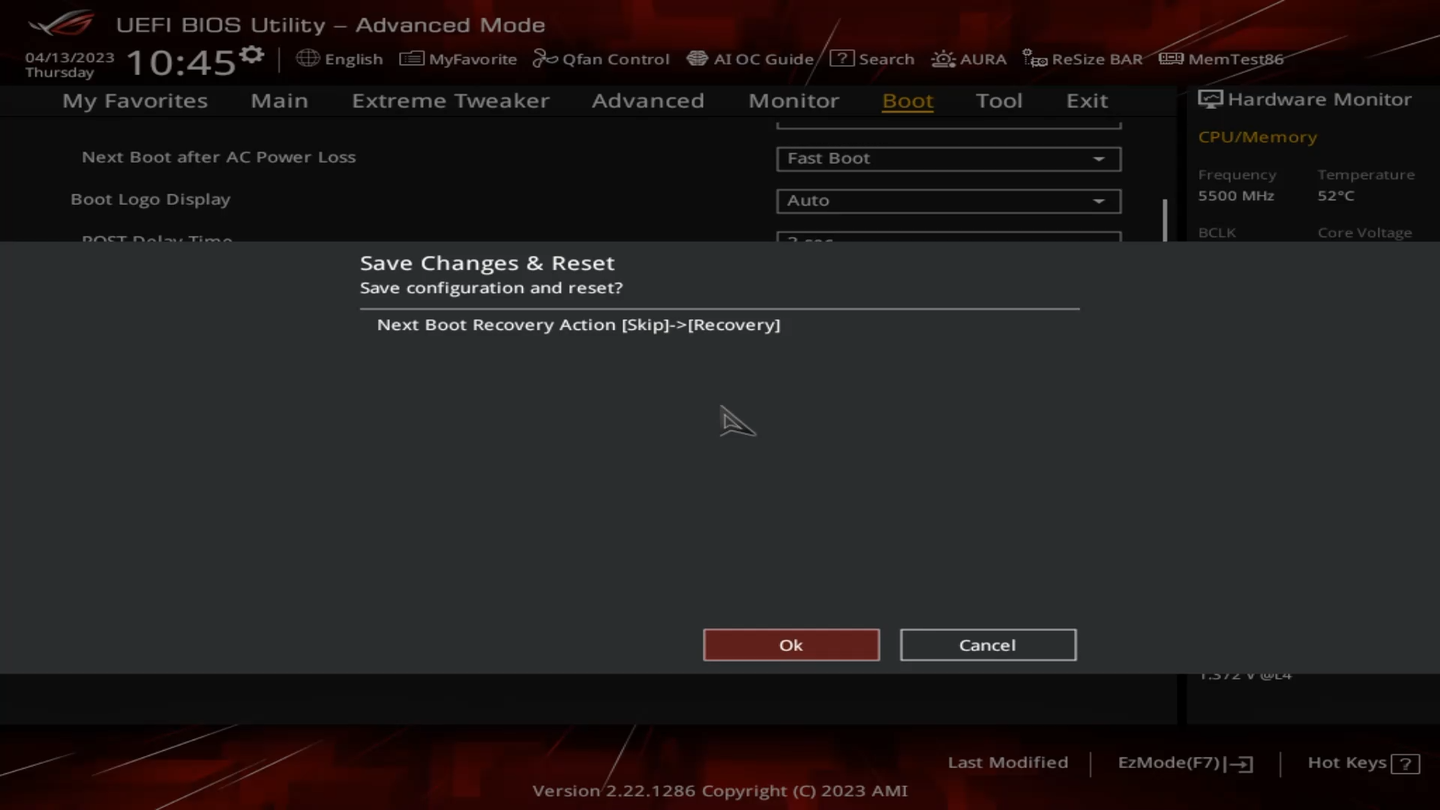Open the English language selector globe icon
The height and width of the screenshot is (810, 1440).
click(x=308, y=59)
